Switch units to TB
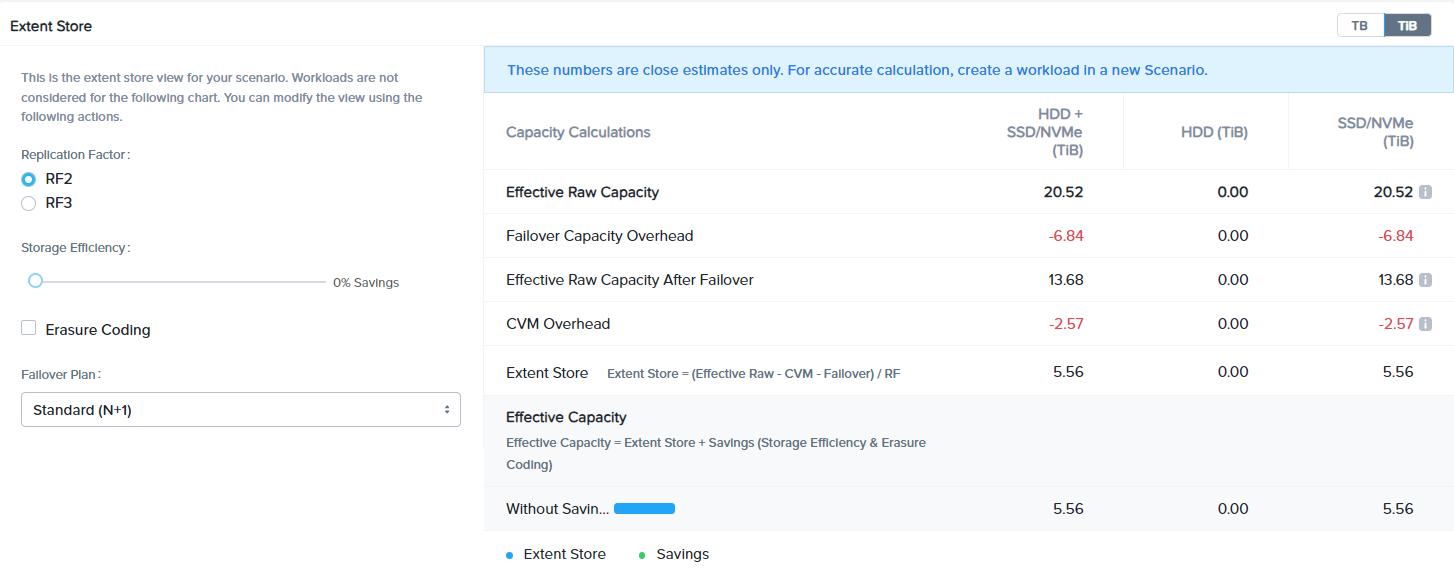 click(x=1360, y=26)
